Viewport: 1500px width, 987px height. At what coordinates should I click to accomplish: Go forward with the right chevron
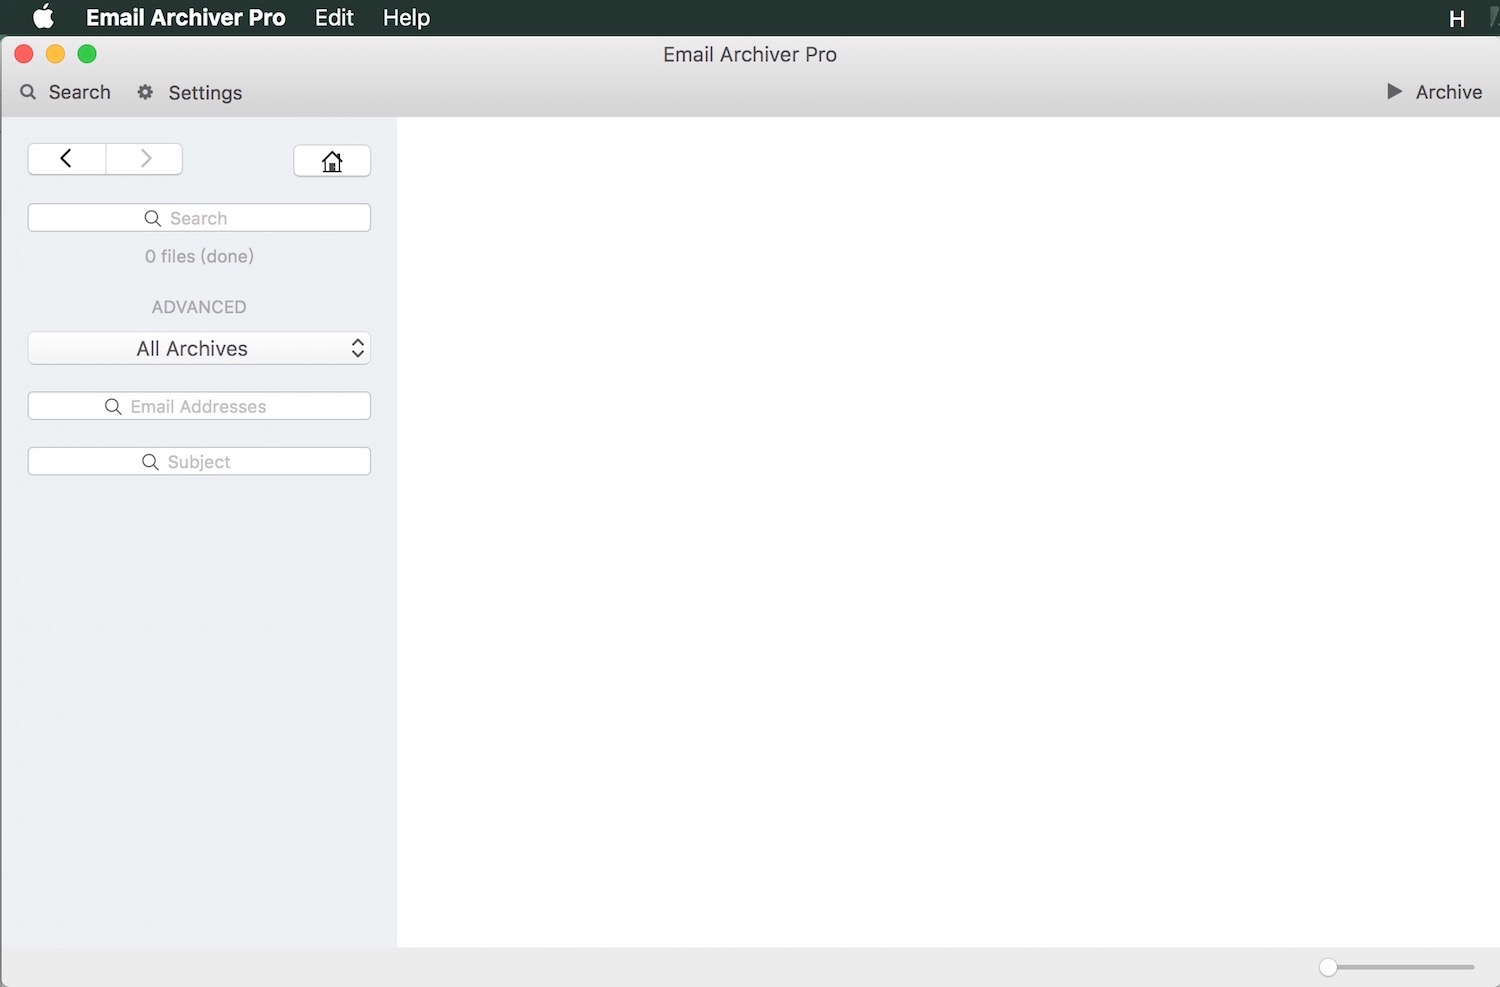(x=145, y=158)
